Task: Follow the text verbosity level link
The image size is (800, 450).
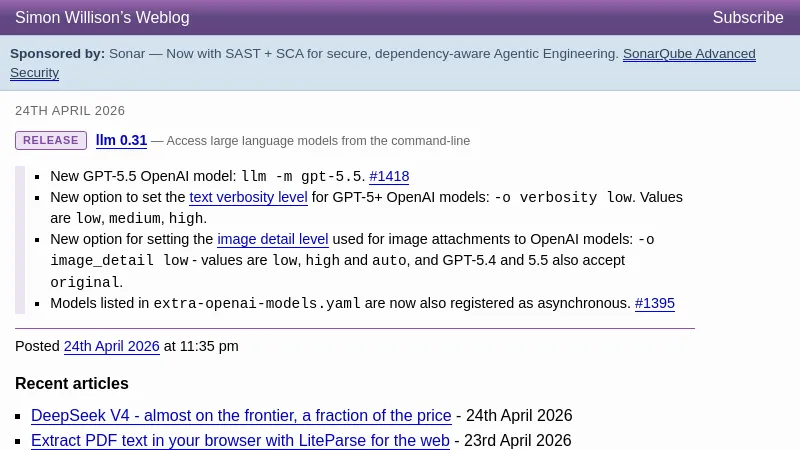Action: (x=248, y=198)
